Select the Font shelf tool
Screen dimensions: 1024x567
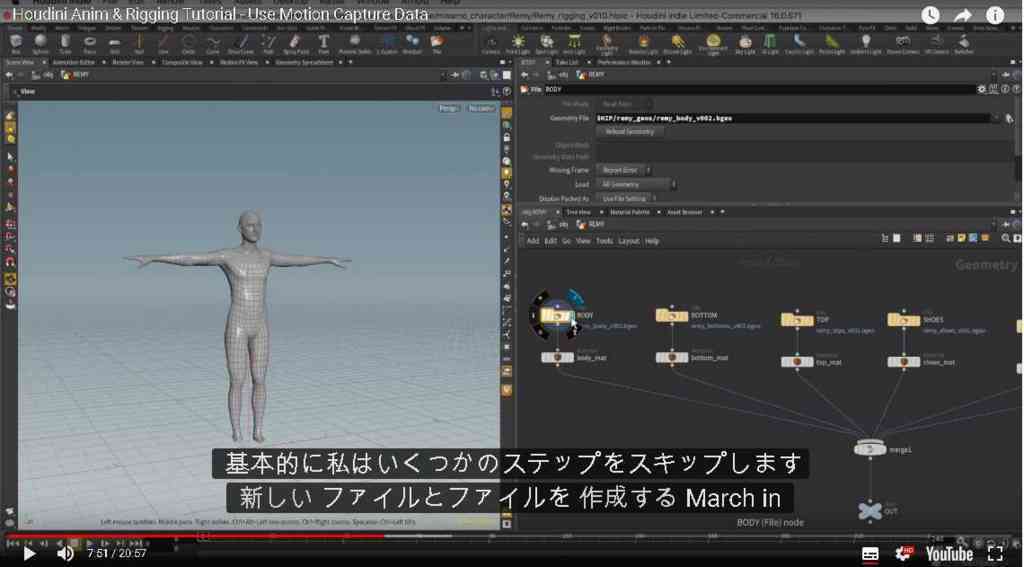pos(323,44)
